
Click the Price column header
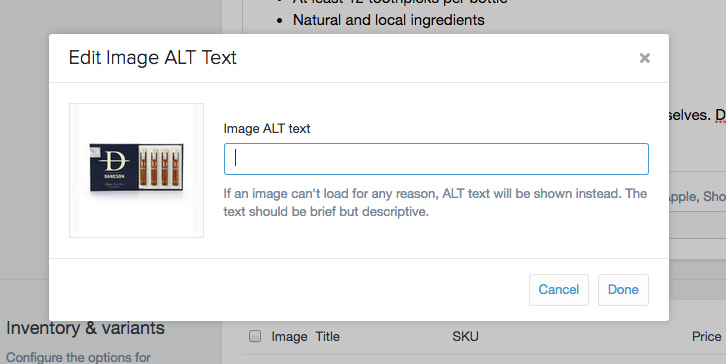(x=707, y=337)
